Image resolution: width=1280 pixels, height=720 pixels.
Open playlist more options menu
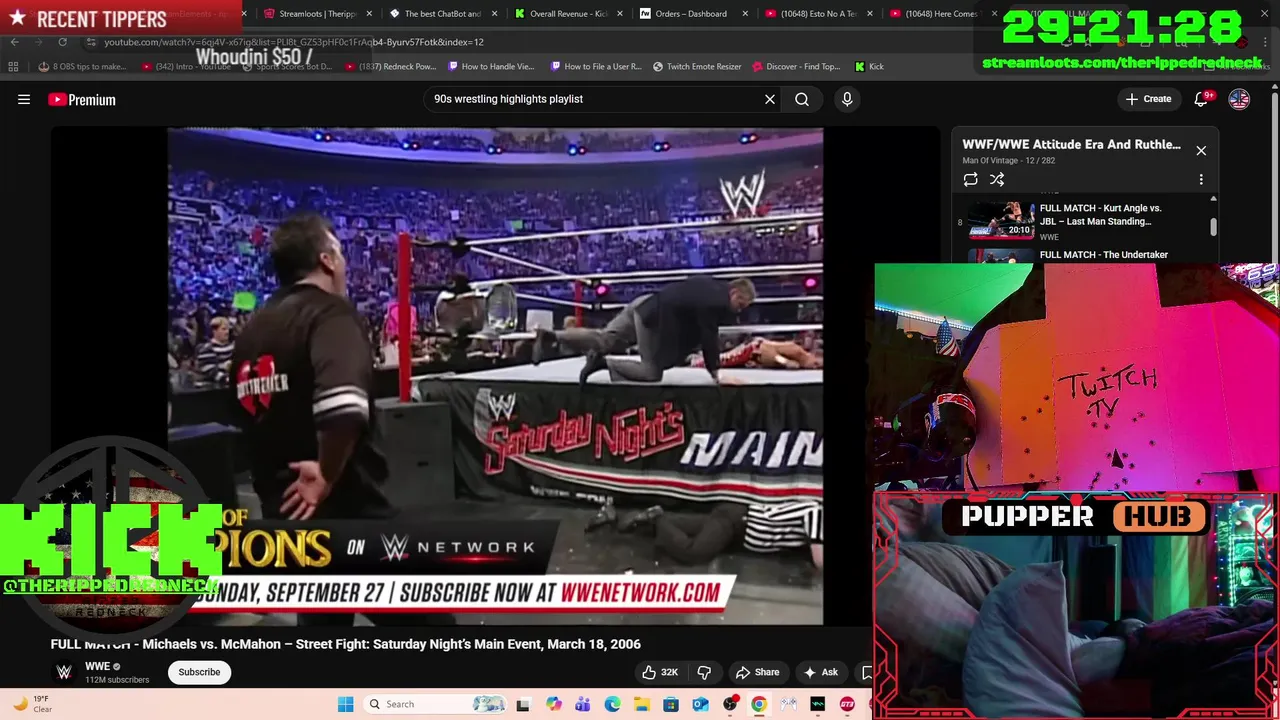[x=1201, y=179]
